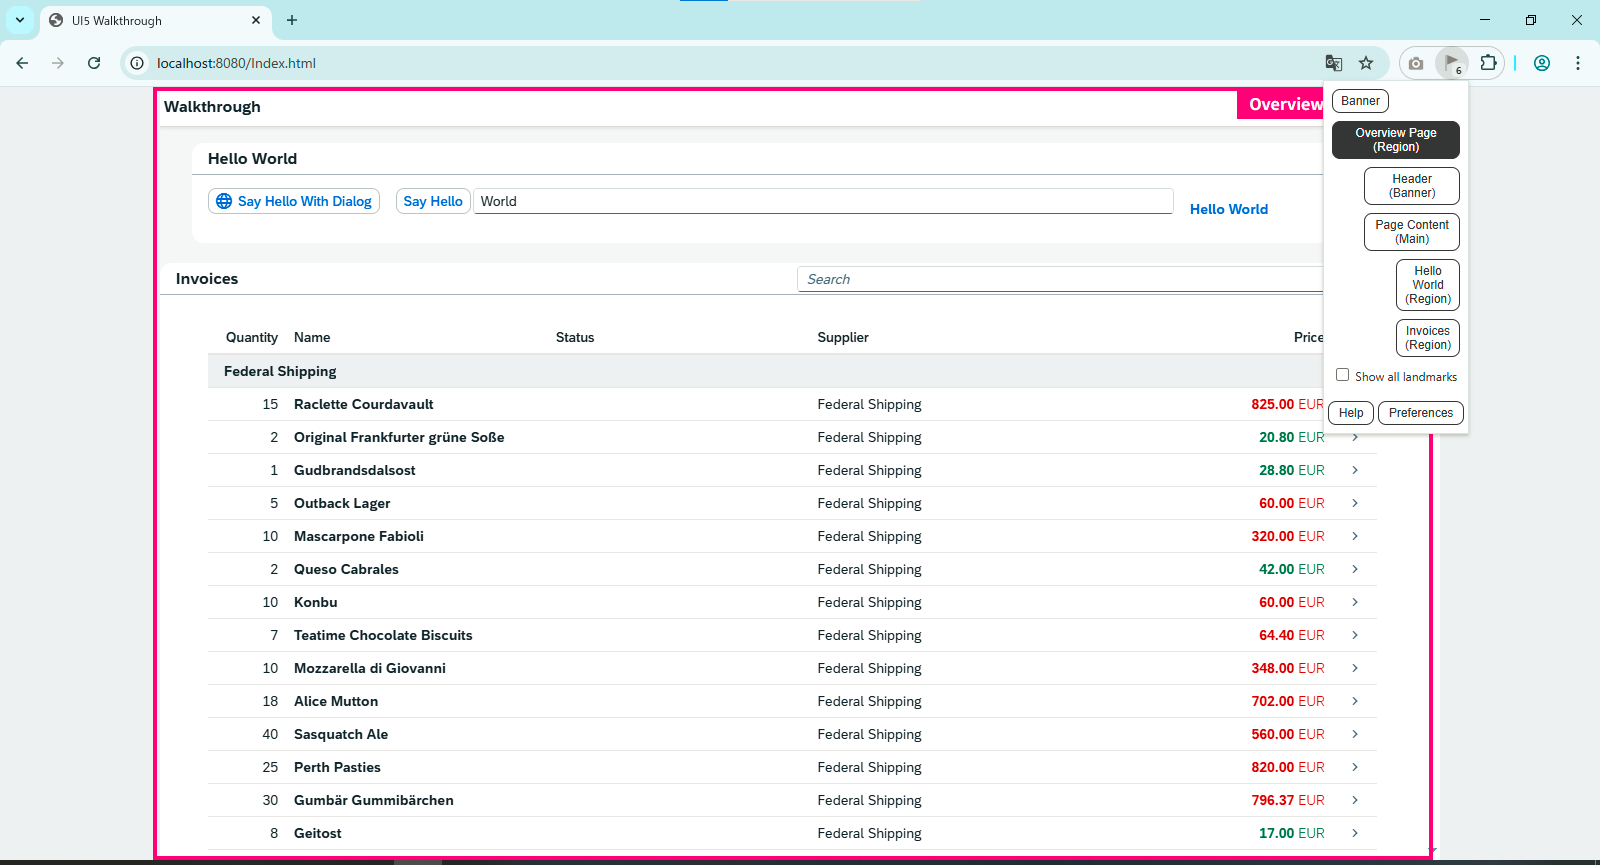Open the Chrome profile icon
1600x865 pixels.
1542,63
